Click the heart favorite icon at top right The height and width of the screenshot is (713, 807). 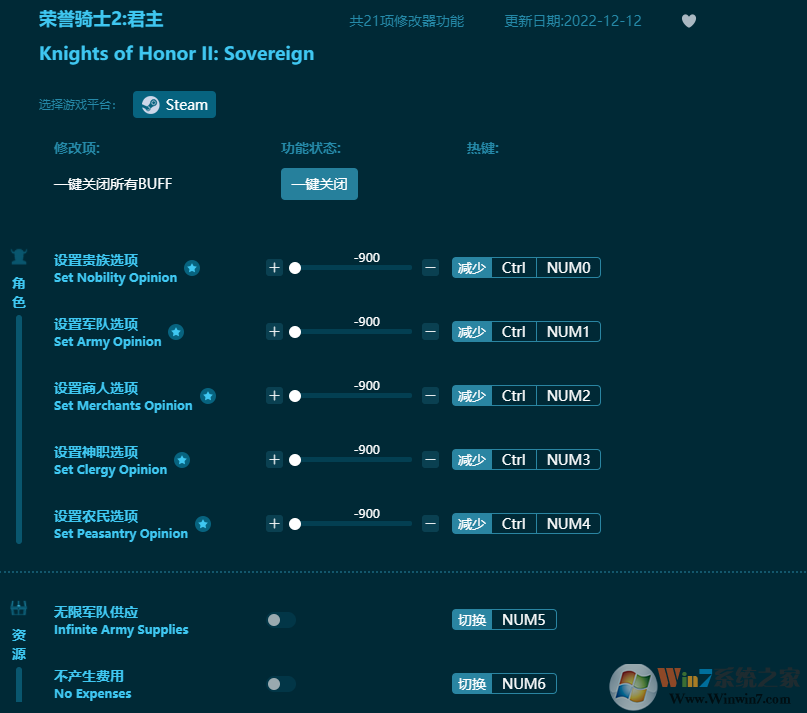click(689, 21)
